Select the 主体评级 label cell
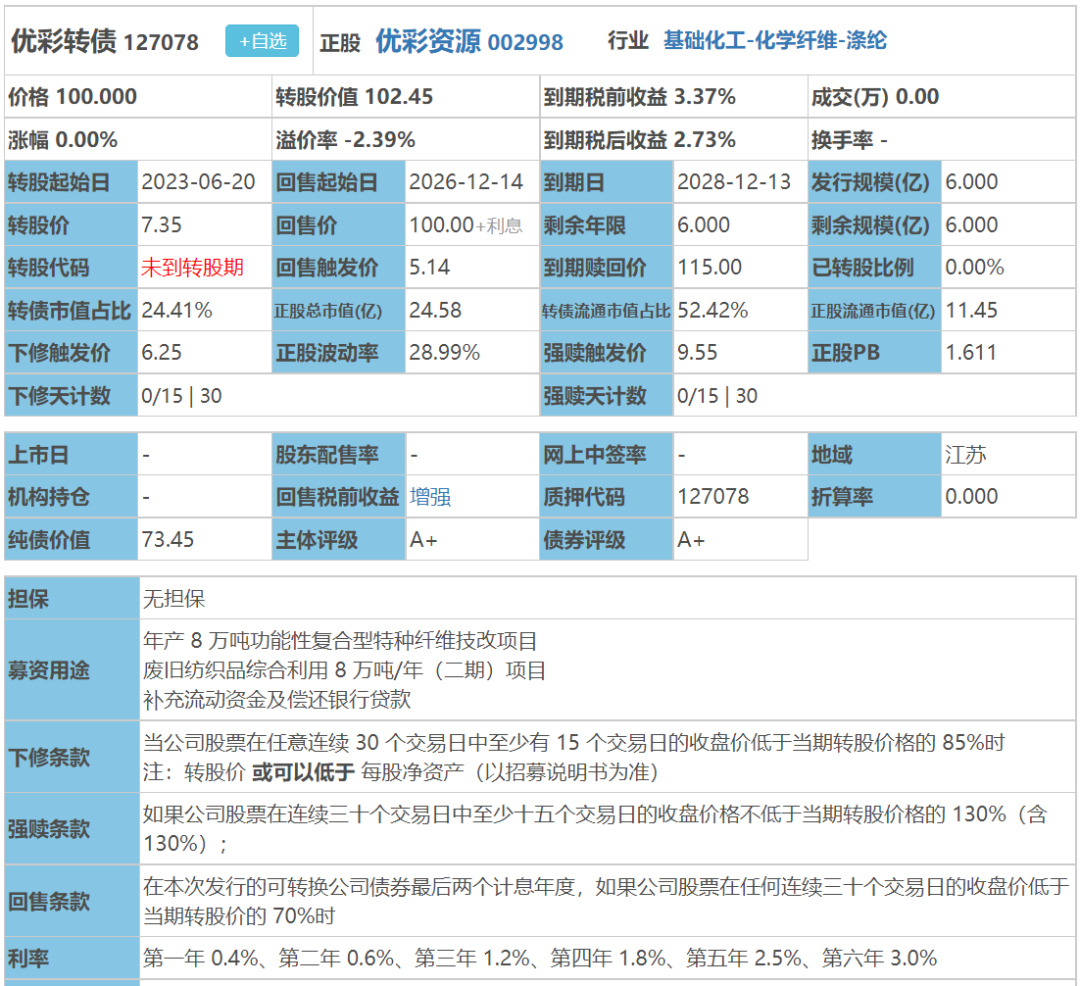 (339, 539)
